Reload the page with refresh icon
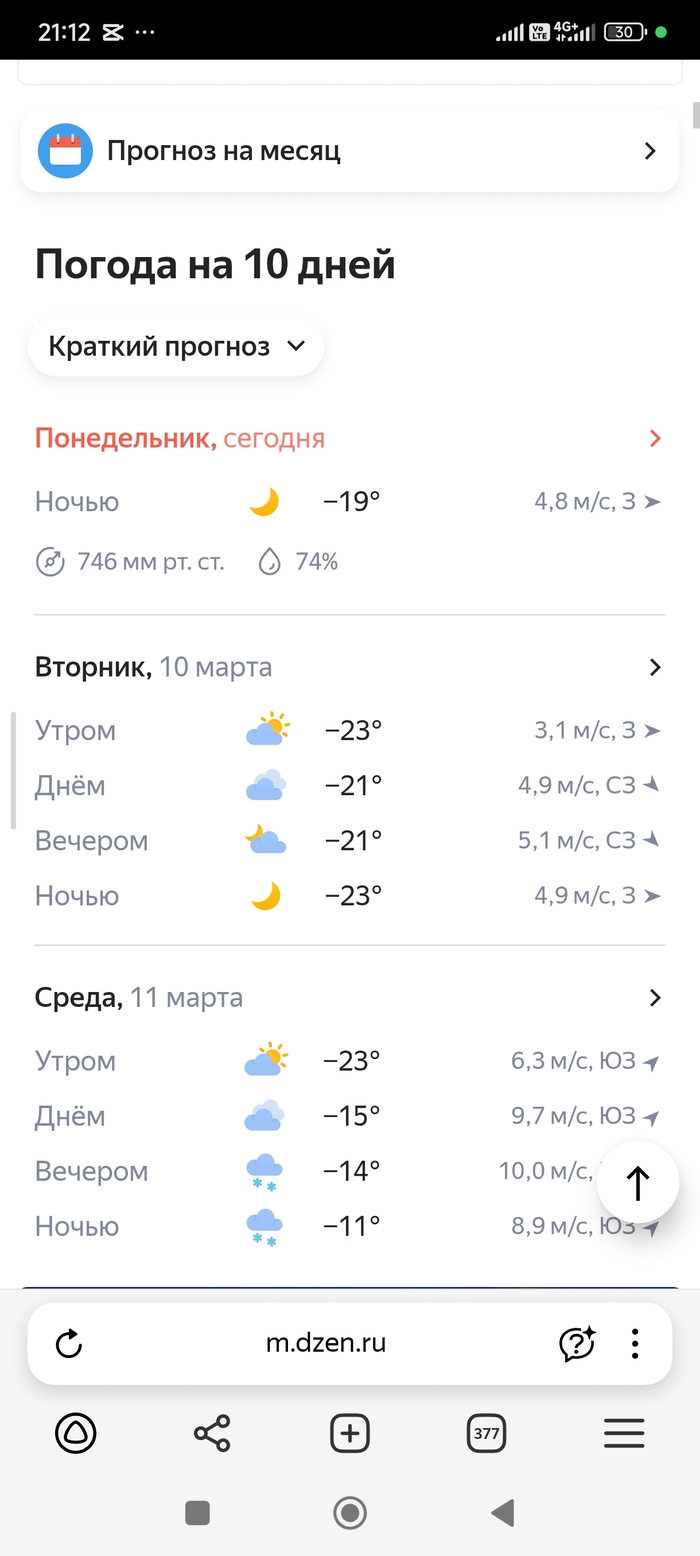 pyautogui.click(x=69, y=1344)
